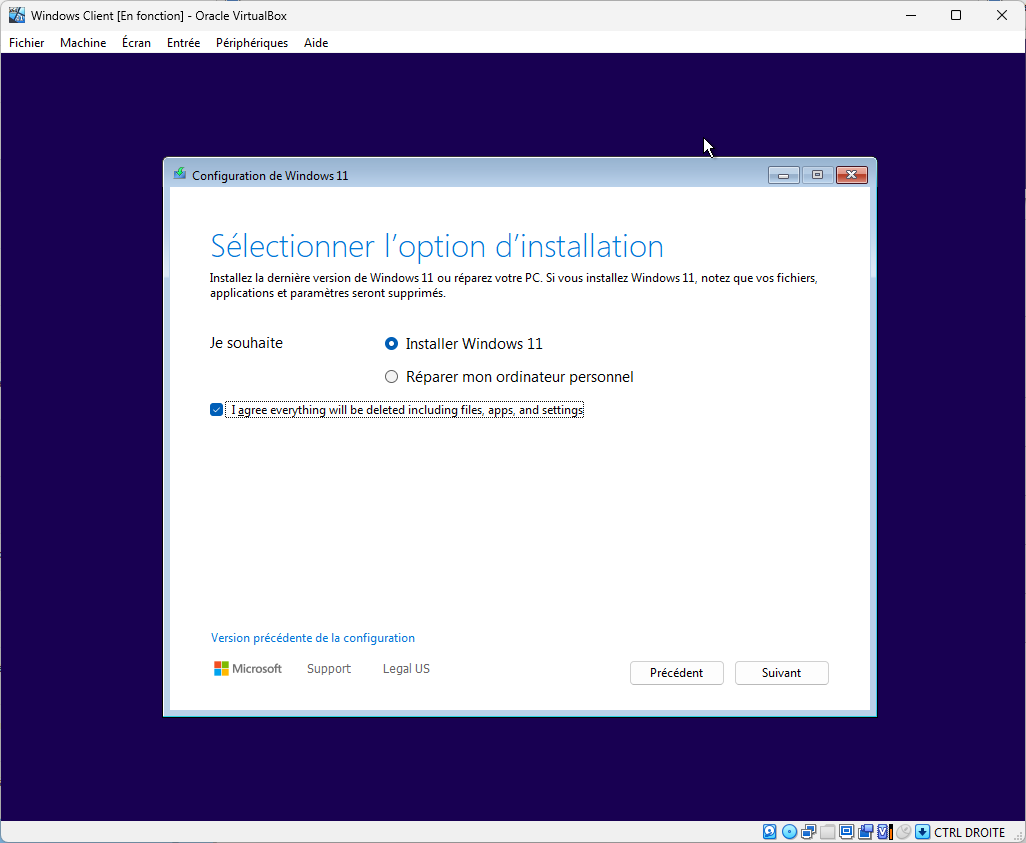The width and height of the screenshot is (1026, 843).
Task: Open the Entrée menu
Action: 183,43
